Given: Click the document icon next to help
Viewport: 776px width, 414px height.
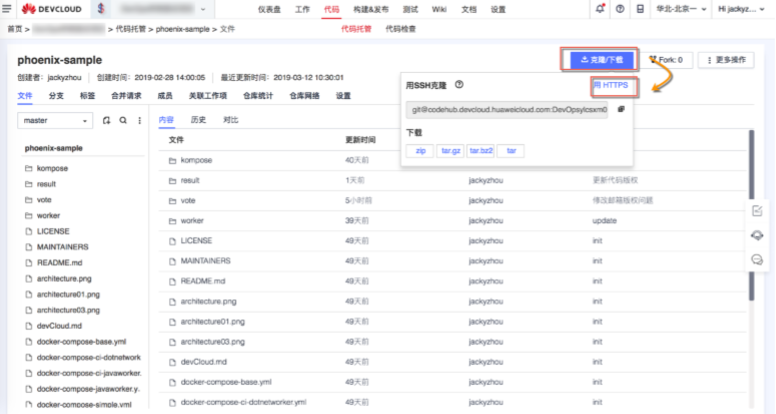Looking at the screenshot, I should 640,9.
